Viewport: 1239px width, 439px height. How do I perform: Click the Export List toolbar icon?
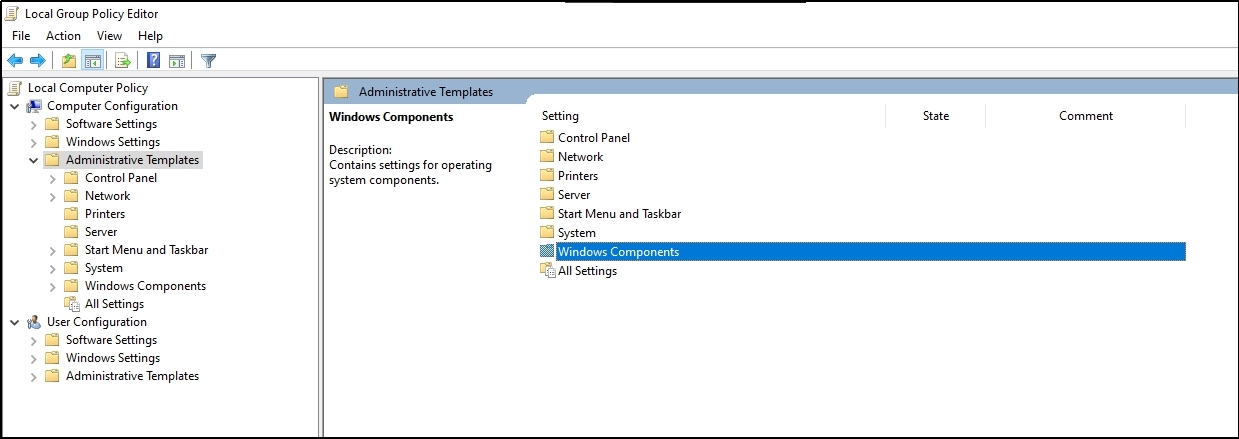(x=123, y=61)
